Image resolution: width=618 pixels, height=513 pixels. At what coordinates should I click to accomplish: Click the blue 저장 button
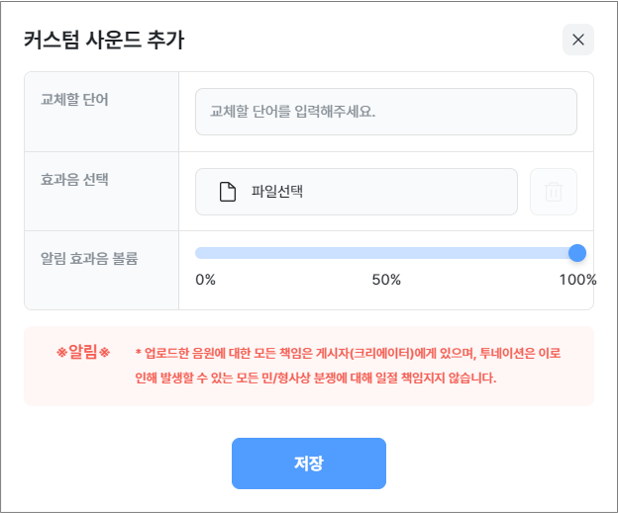pos(308,463)
